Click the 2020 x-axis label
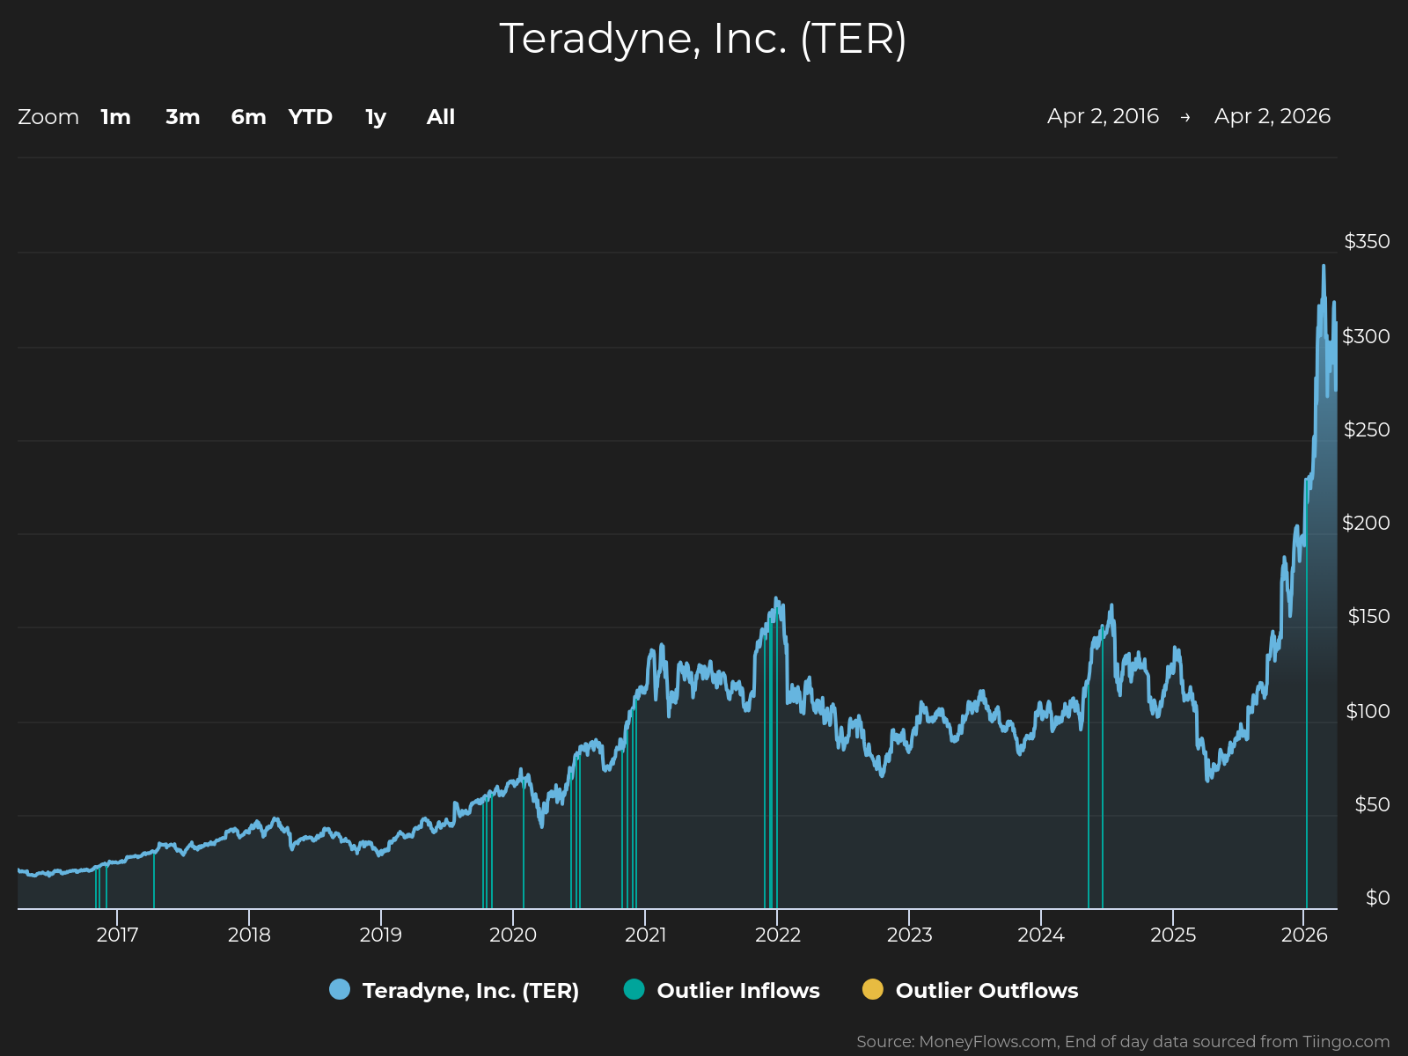Viewport: 1408px width, 1056px height. (x=513, y=935)
